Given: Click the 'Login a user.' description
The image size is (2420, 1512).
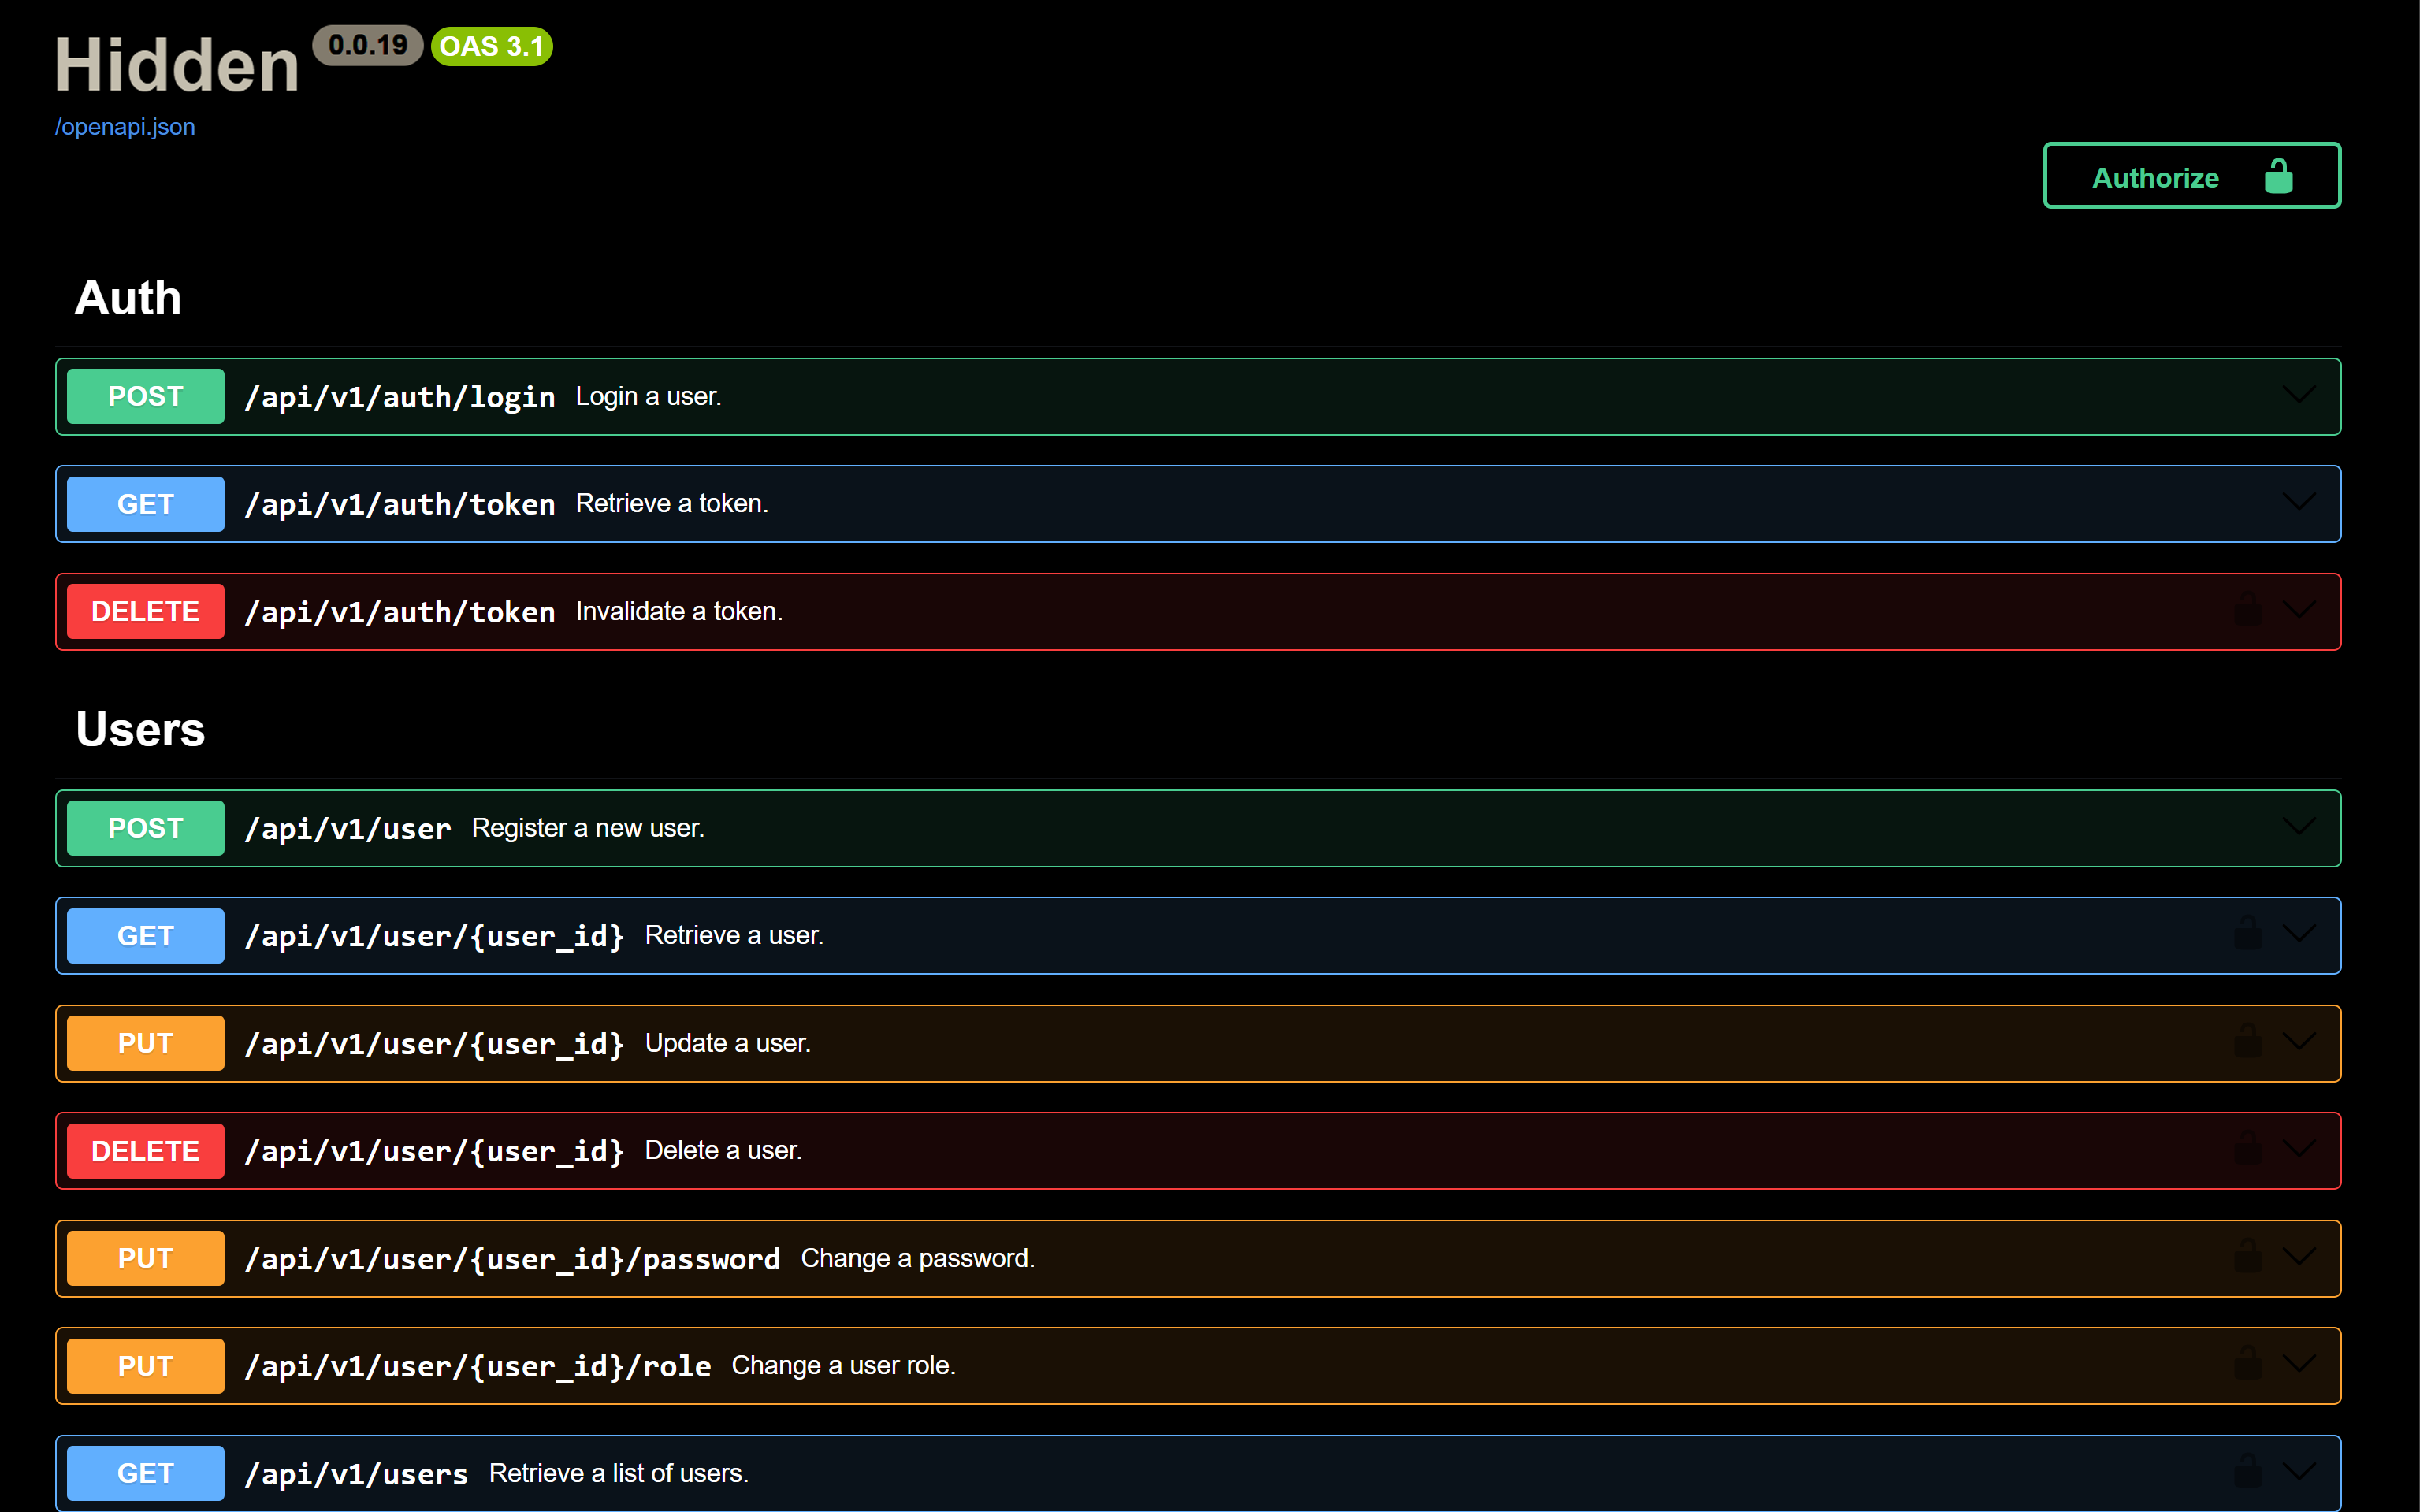Looking at the screenshot, I should point(648,396).
